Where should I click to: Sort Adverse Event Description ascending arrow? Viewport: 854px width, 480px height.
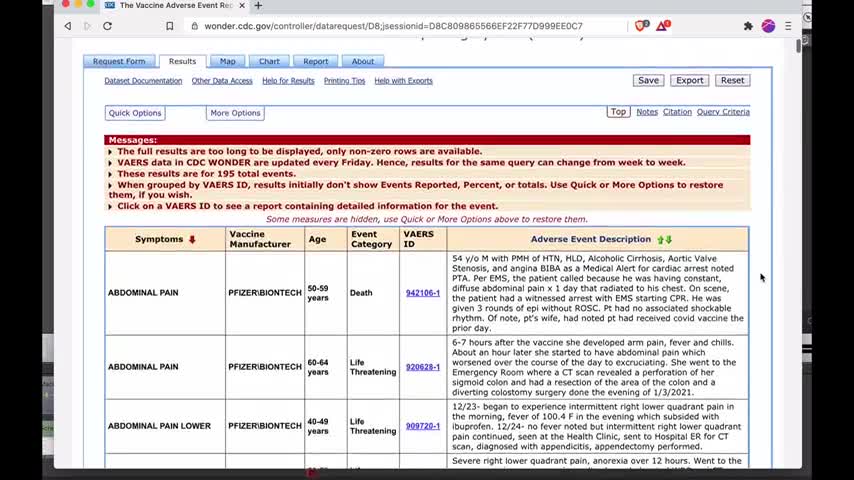[x=661, y=239]
